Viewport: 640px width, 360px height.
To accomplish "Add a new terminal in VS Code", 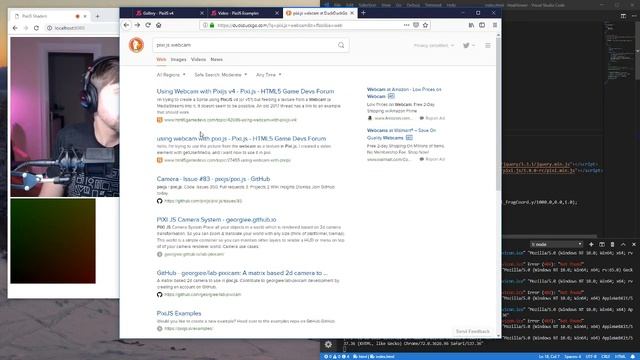I will [591, 244].
